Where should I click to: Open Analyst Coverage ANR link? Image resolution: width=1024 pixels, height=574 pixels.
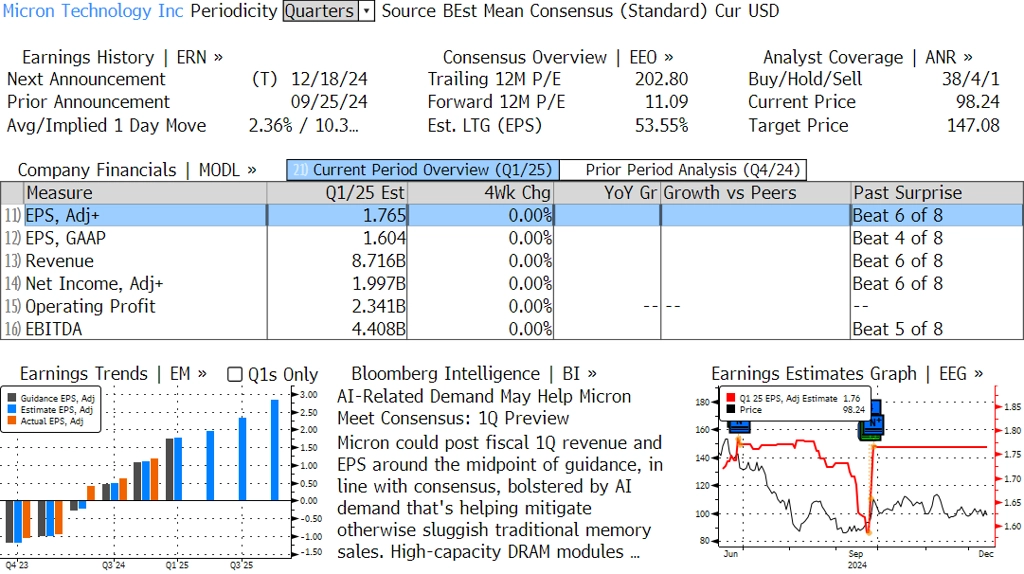(x=867, y=57)
